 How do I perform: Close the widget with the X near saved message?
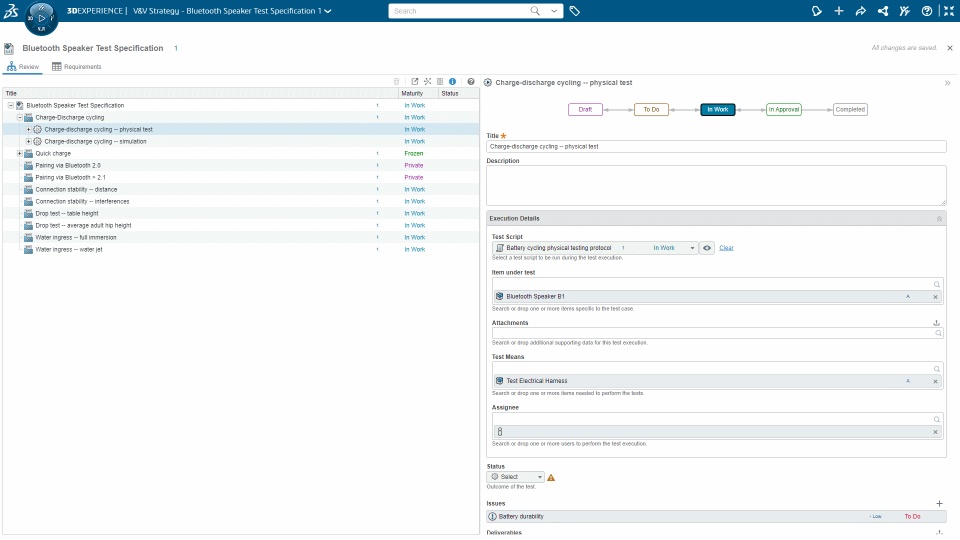[x=950, y=48]
